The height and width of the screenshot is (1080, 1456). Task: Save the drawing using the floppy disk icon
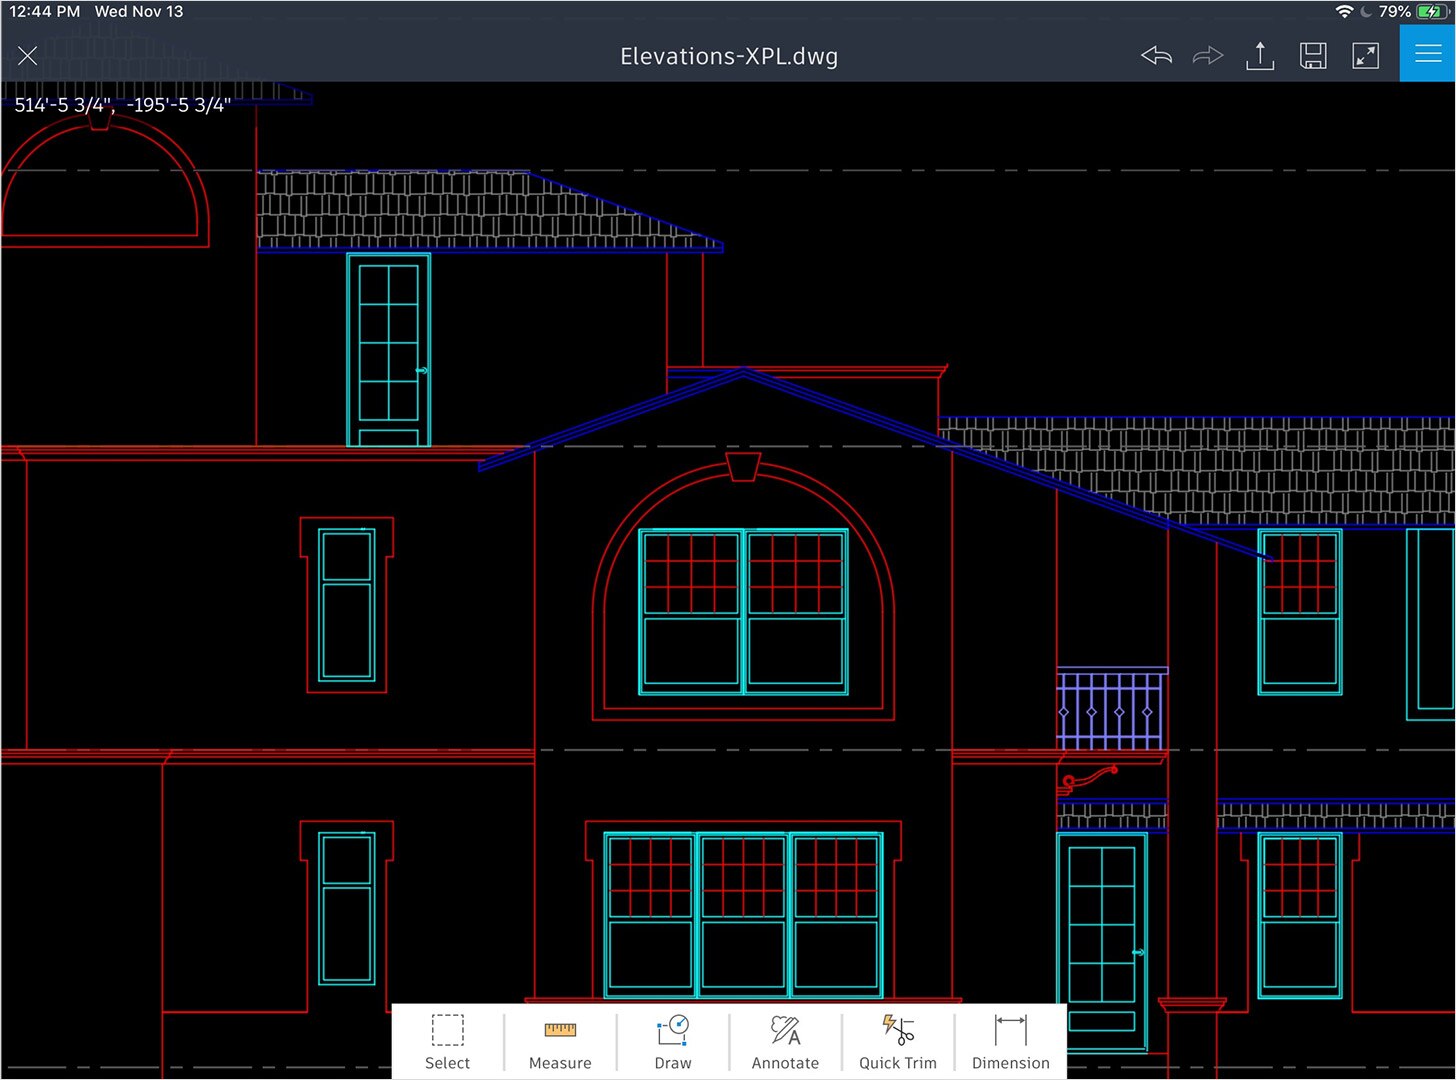coord(1313,56)
